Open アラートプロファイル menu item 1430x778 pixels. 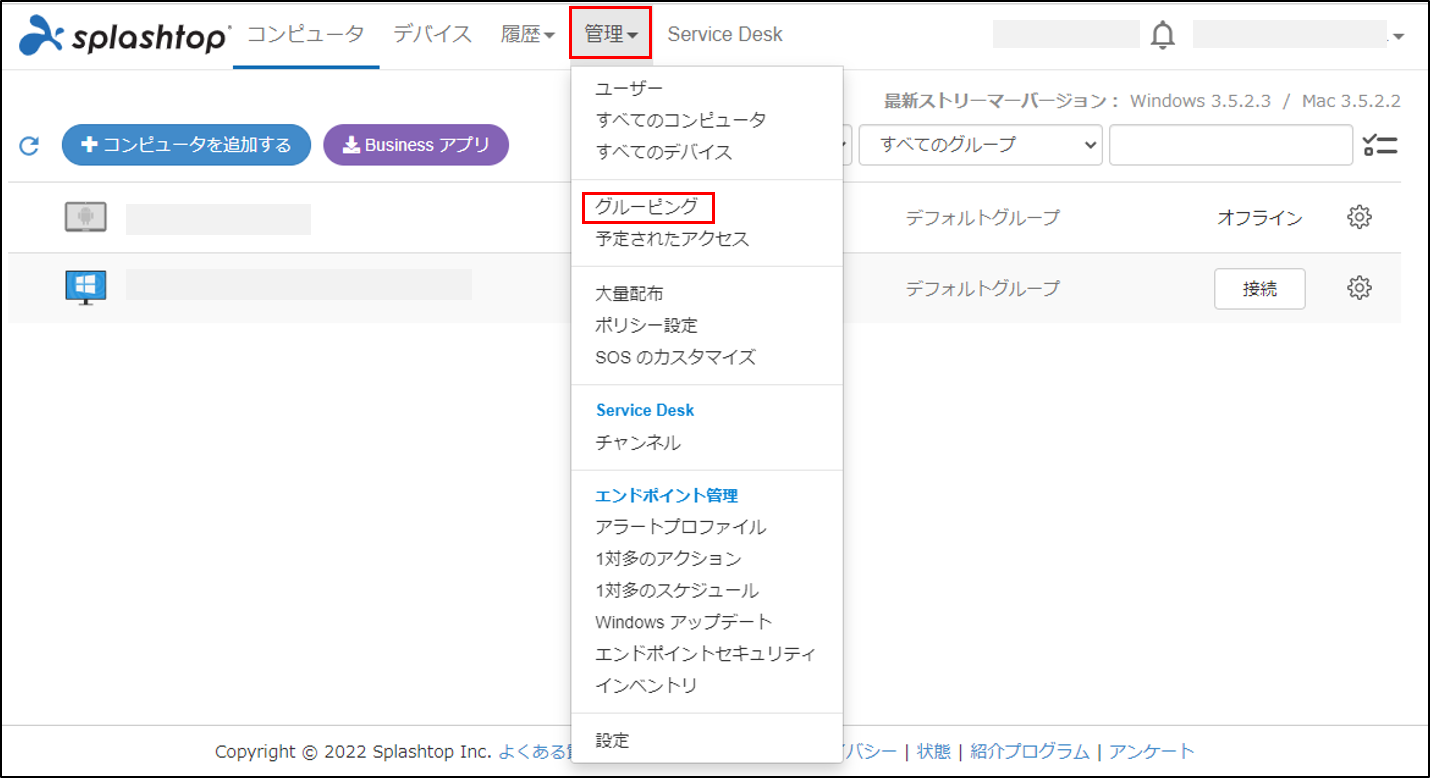point(681,527)
